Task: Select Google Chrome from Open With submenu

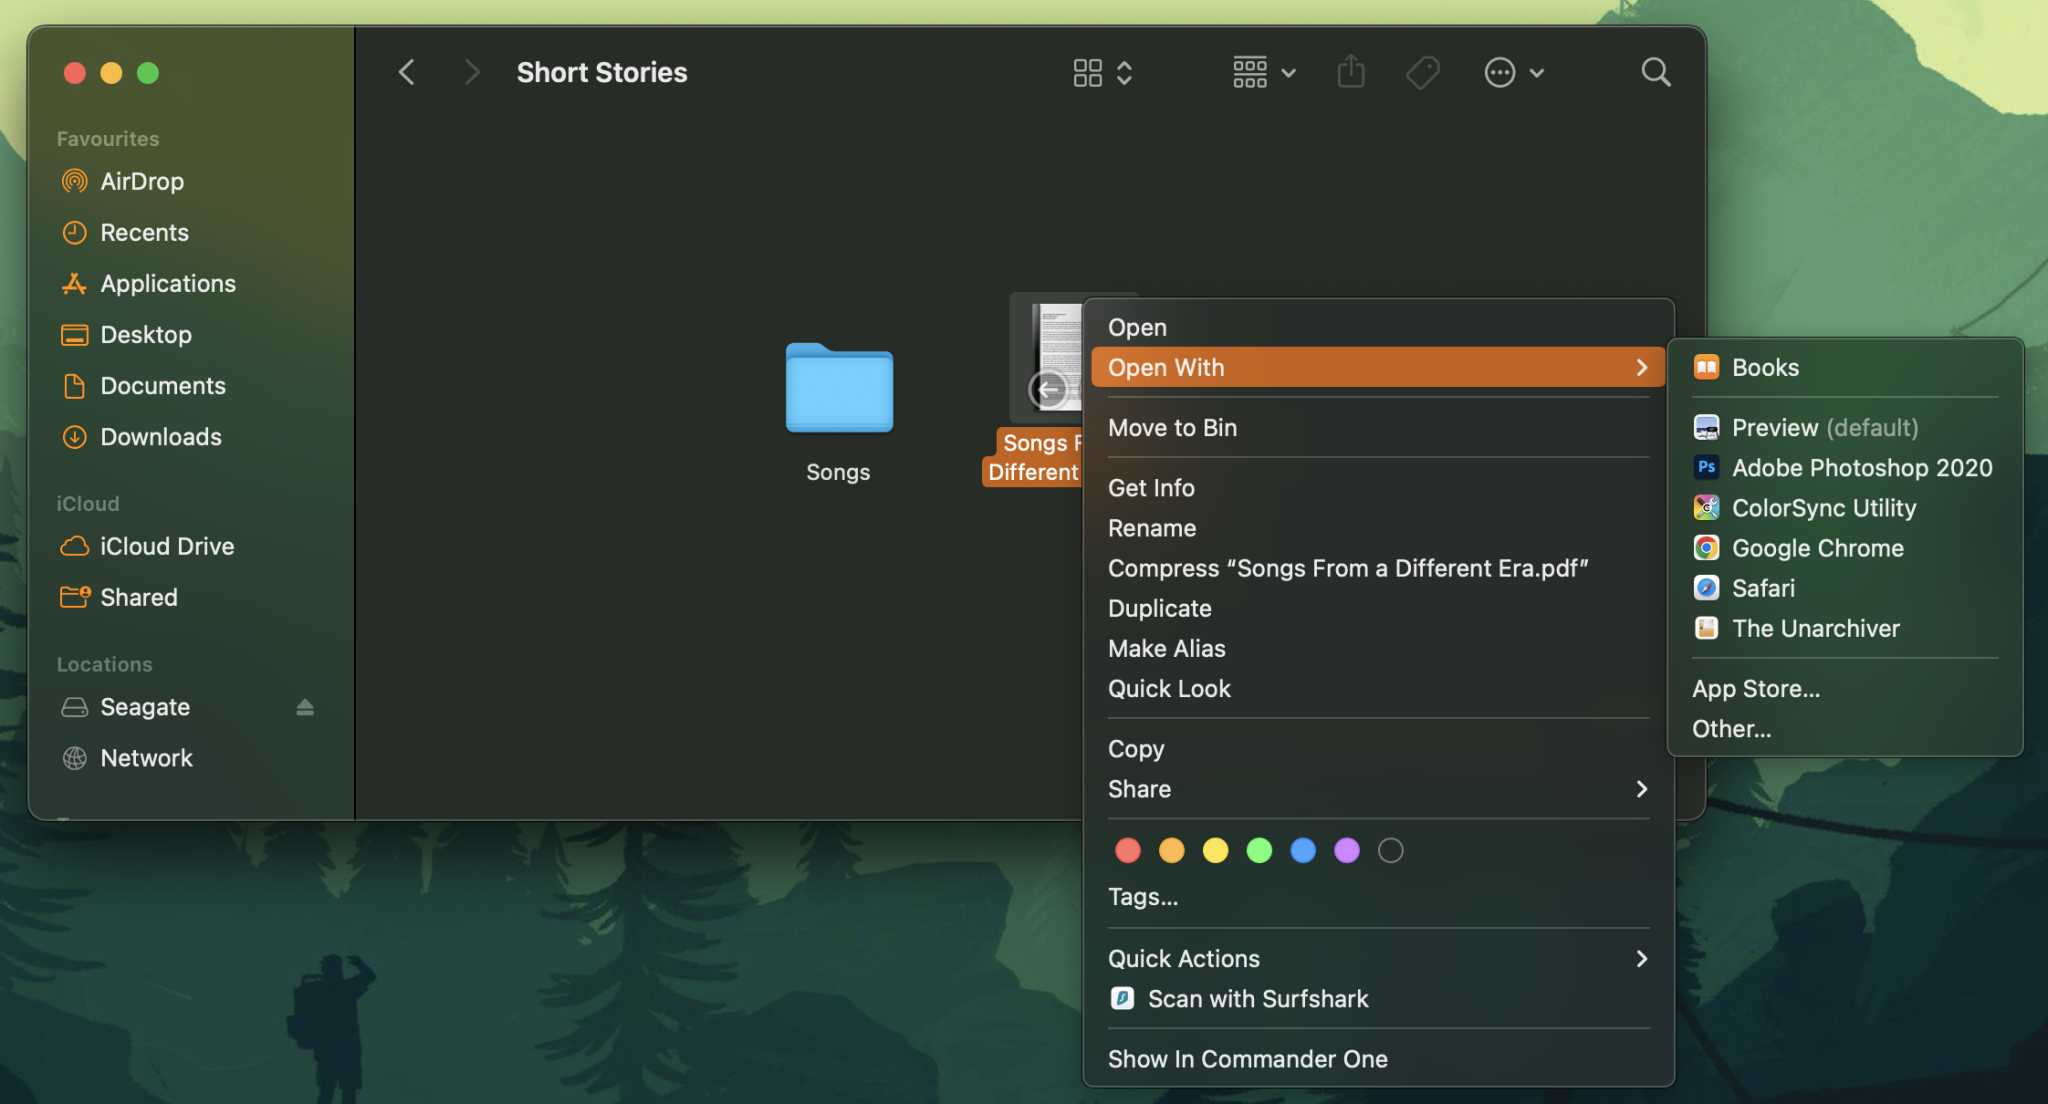Action: [x=1817, y=548]
